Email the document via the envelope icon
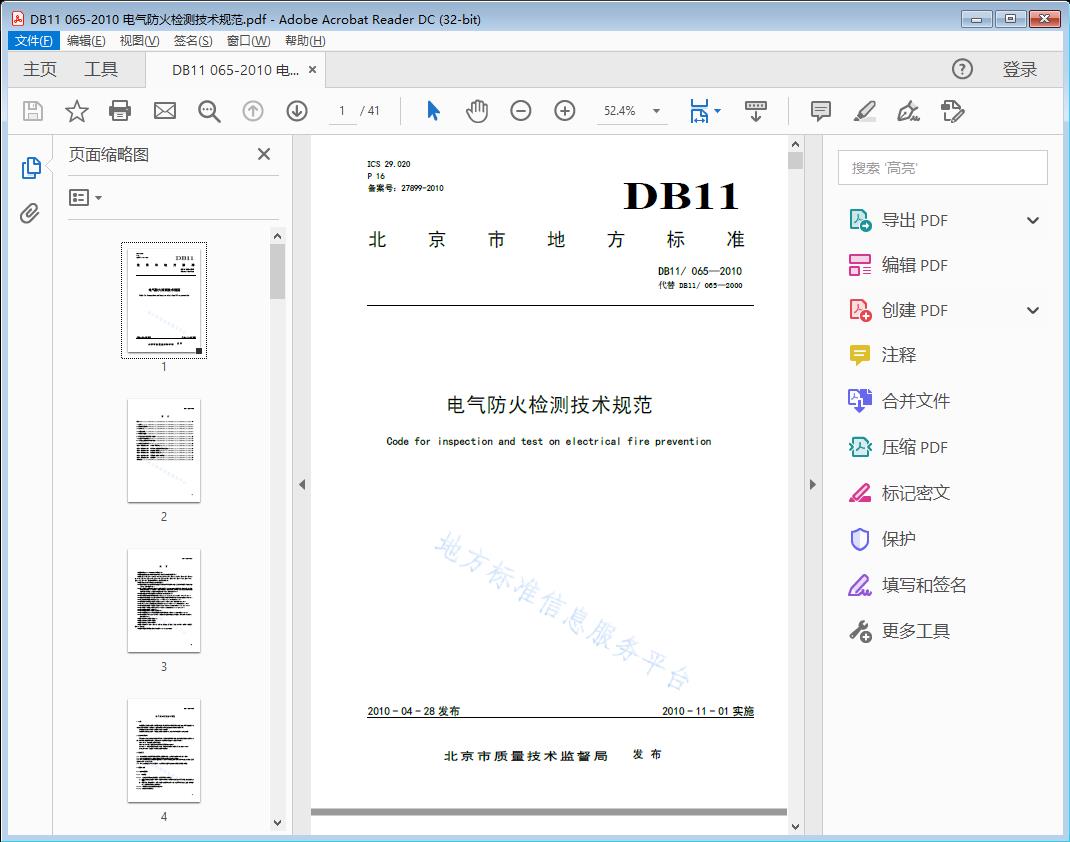Screen dimensions: 1070x842 164,111
